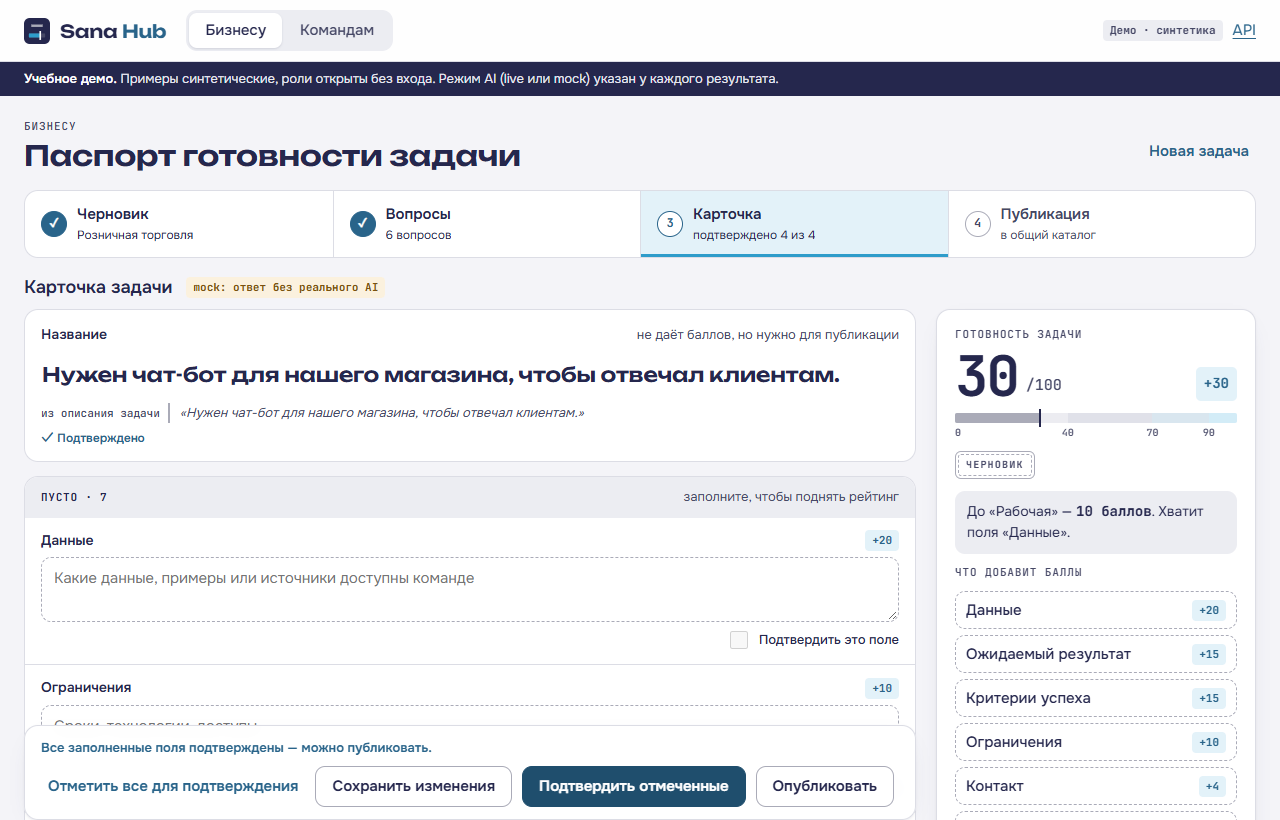Click the 'Демо · синтетика' badge
Viewport: 1280px width, 820px height.
[x=1163, y=30]
